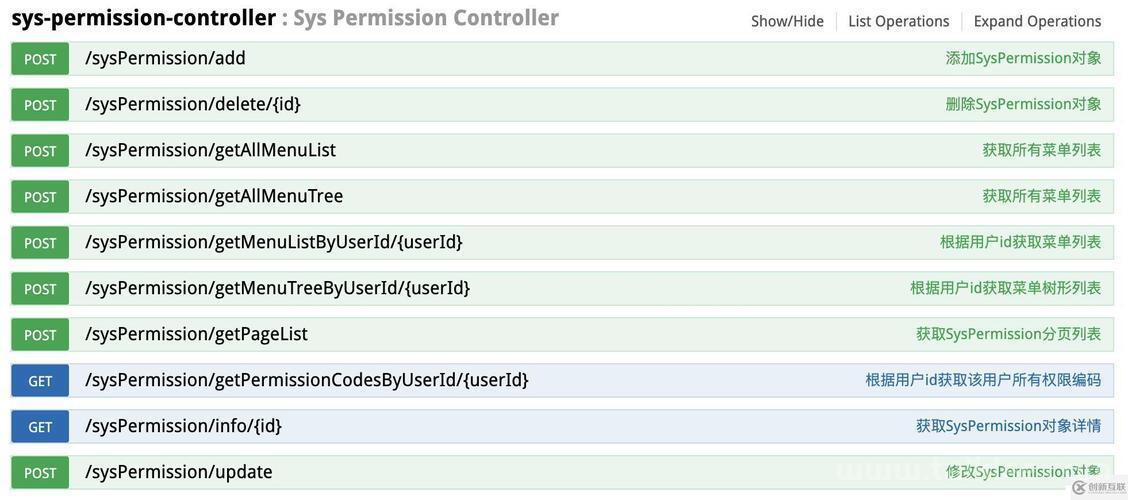Click GET badge for getPermissionCodesByUserId
The height and width of the screenshot is (500, 1128).
(x=40, y=381)
